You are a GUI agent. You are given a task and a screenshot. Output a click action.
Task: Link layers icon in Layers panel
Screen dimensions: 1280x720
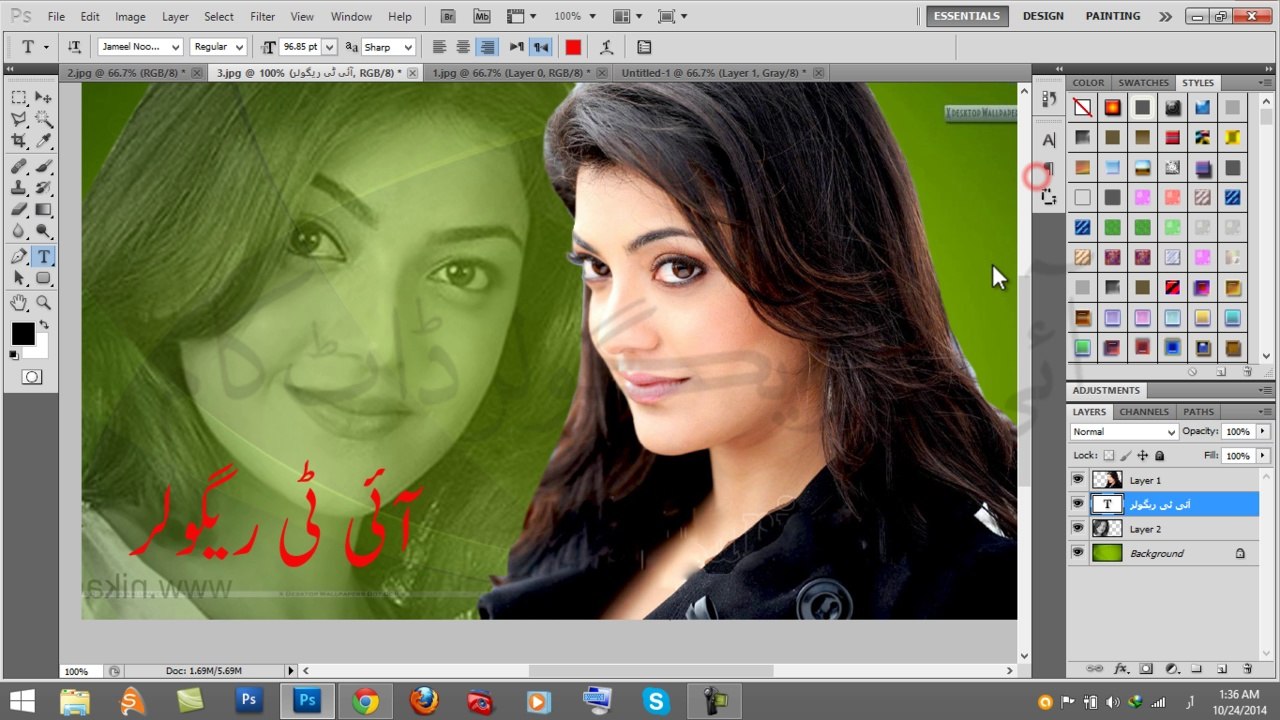(x=1095, y=668)
